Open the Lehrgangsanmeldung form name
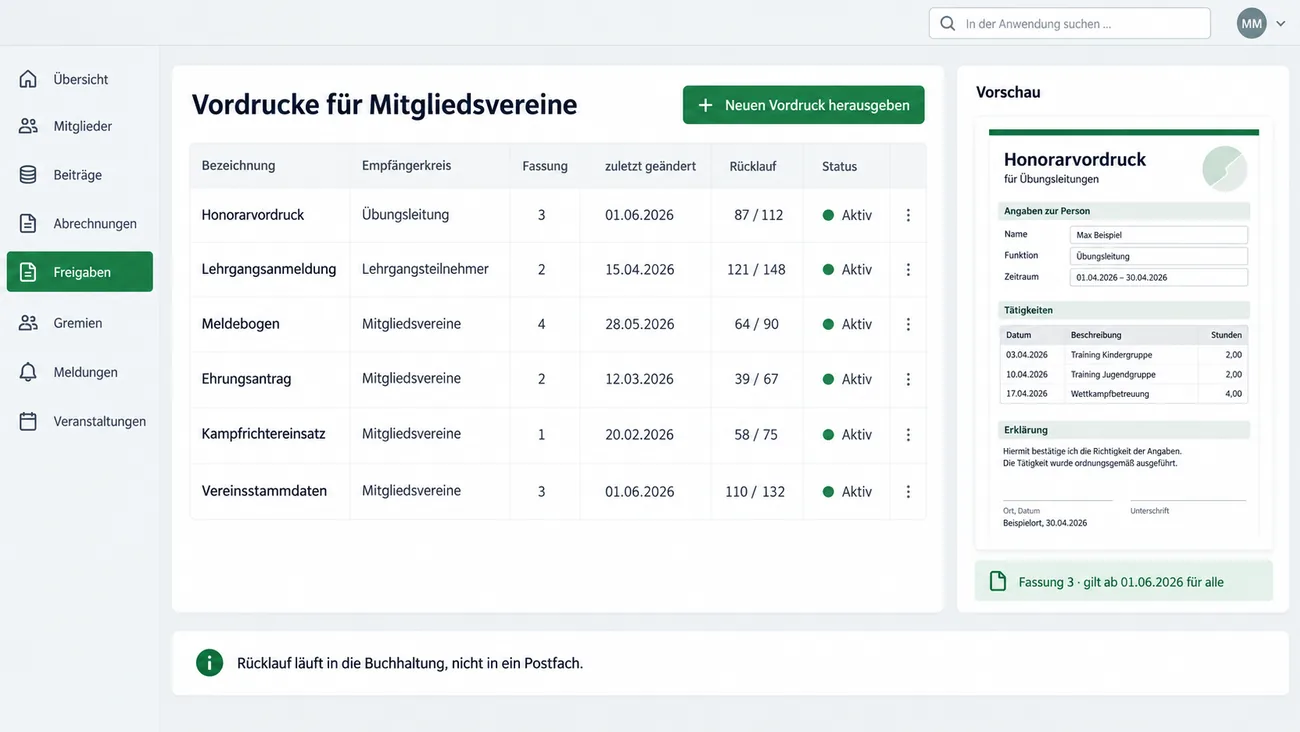The image size is (1300, 732). click(269, 270)
